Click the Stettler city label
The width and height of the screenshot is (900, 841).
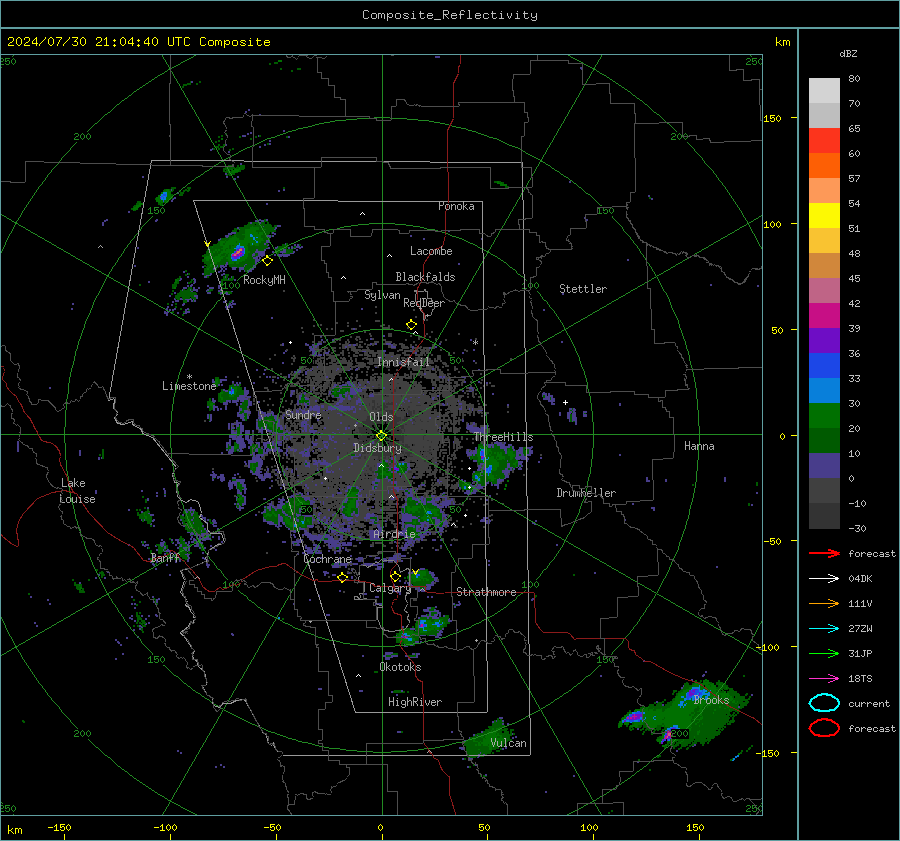click(x=583, y=289)
